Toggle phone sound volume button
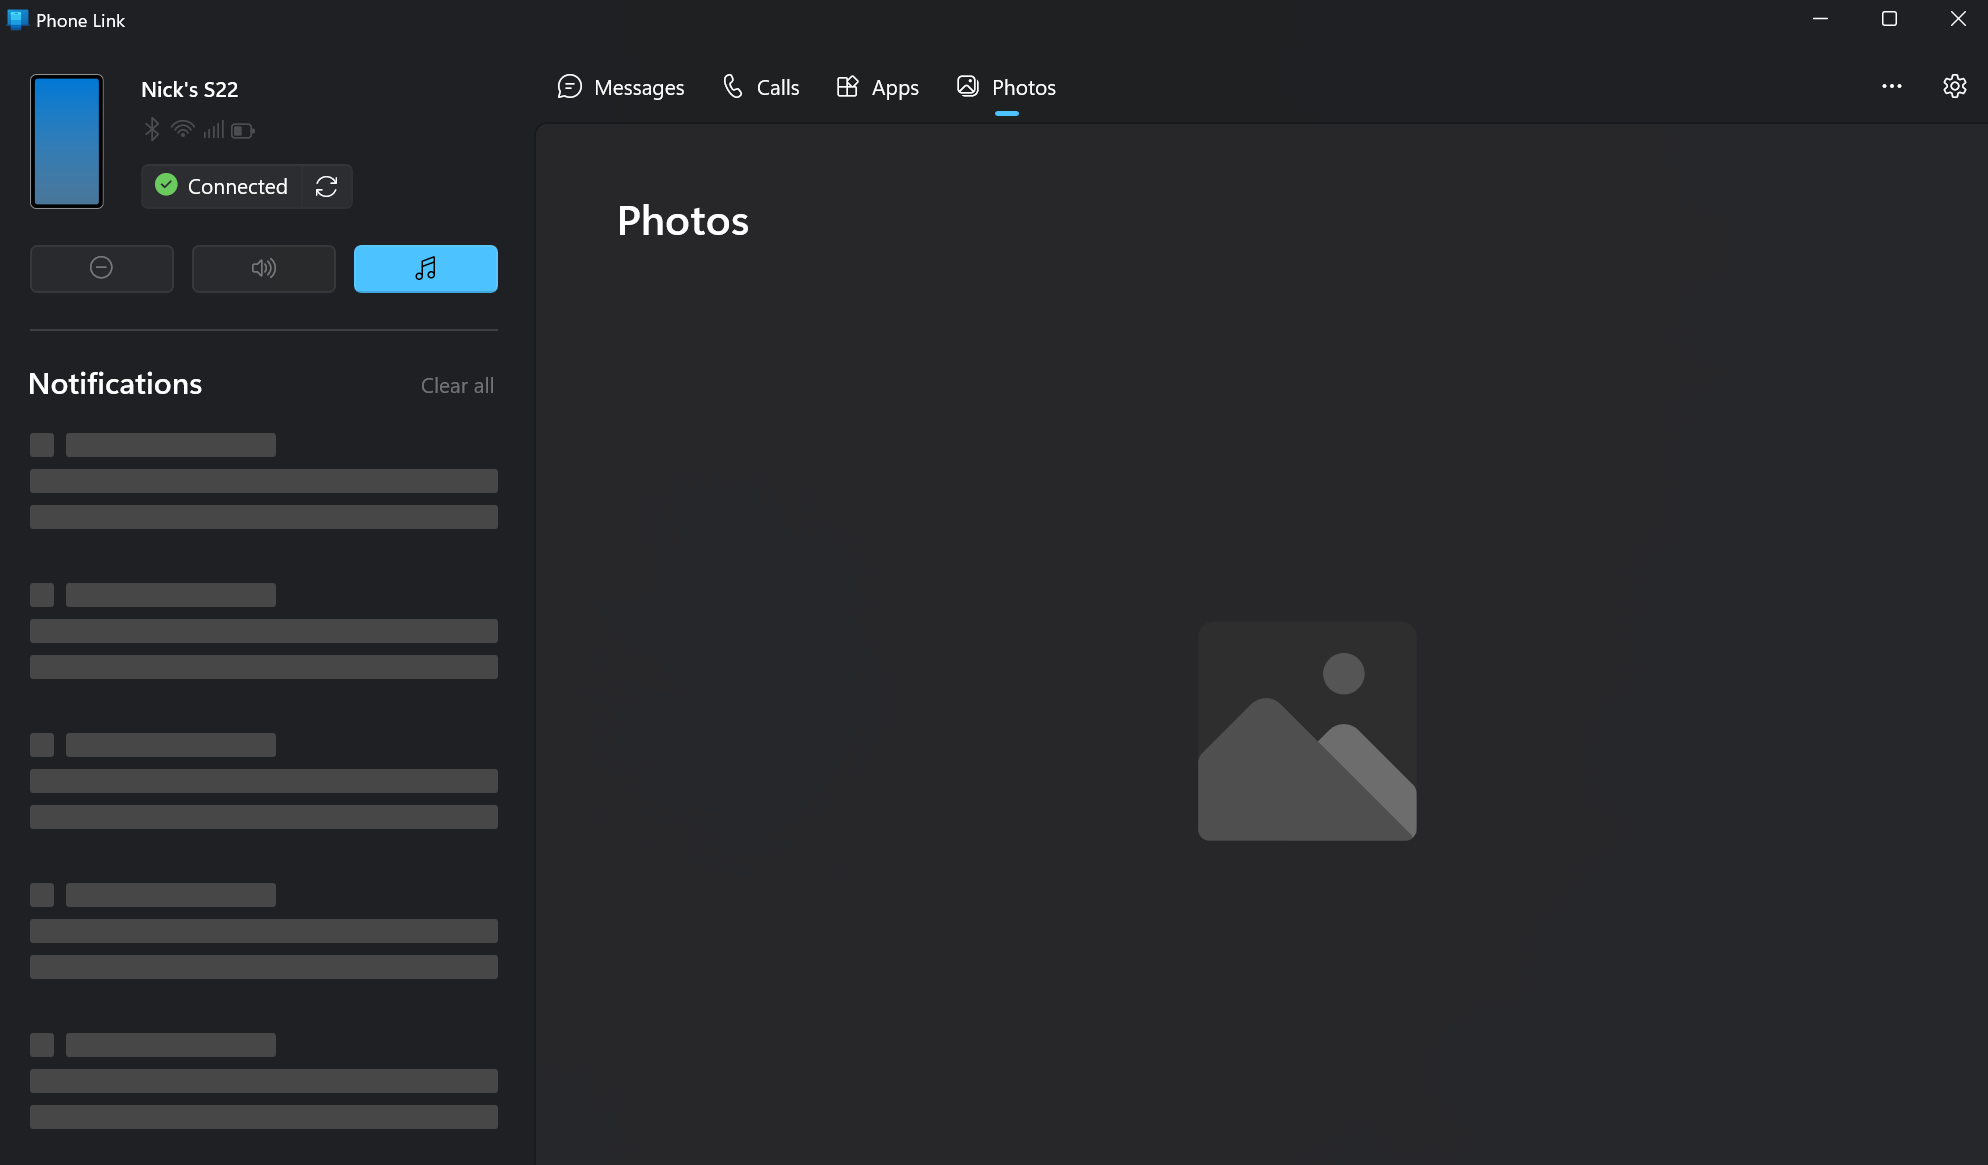This screenshot has height=1165, width=1988. (263, 268)
